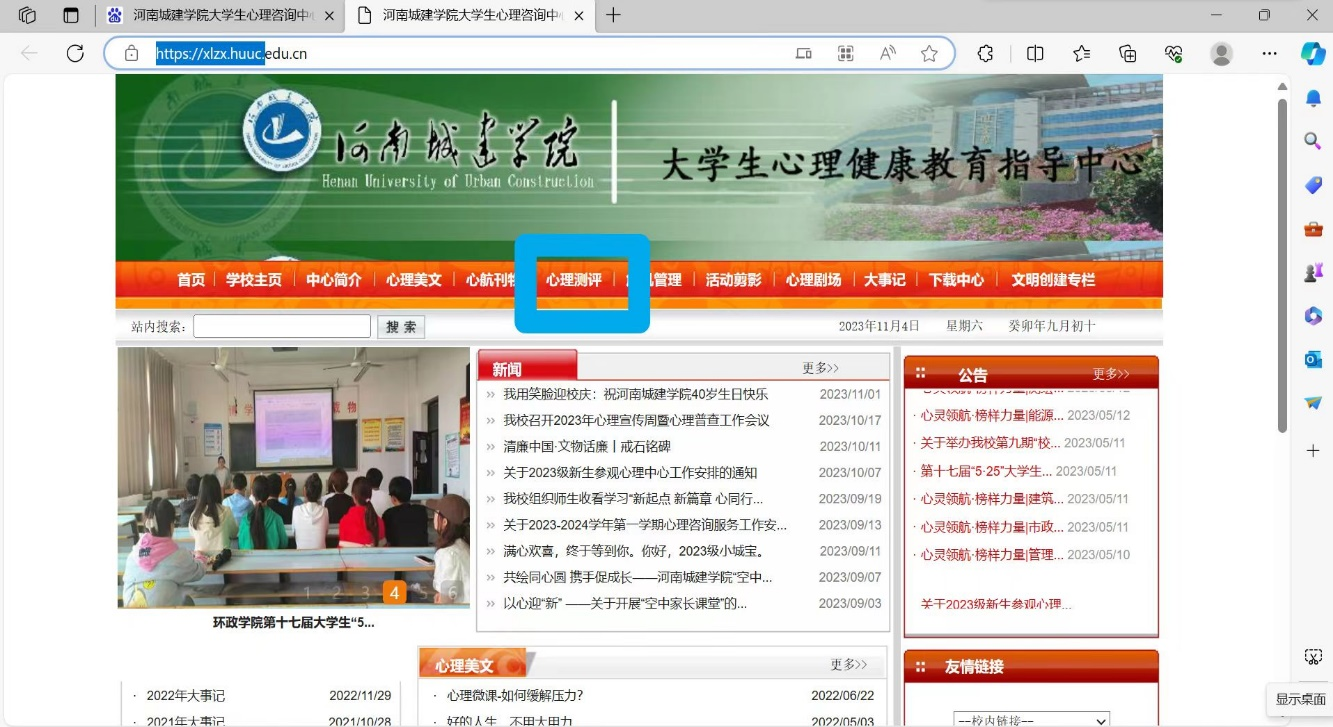The height and width of the screenshot is (727, 1333).
Task: Open the 中心简介 navigation item
Action: click(334, 280)
